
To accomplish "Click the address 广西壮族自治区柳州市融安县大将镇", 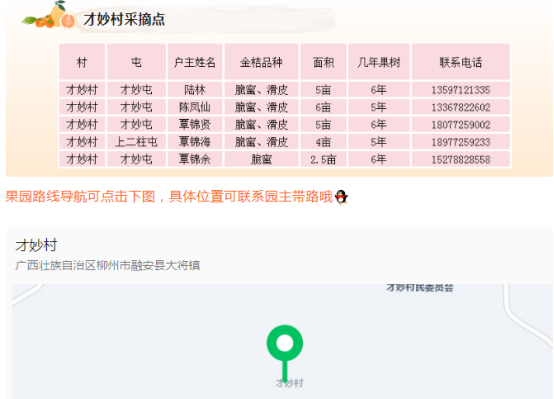I will (x=108, y=265).
